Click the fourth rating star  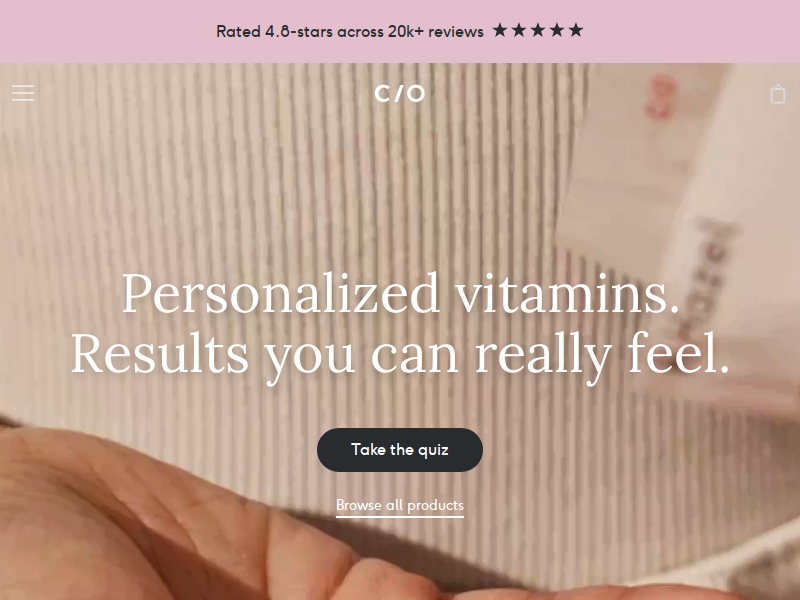coord(557,31)
